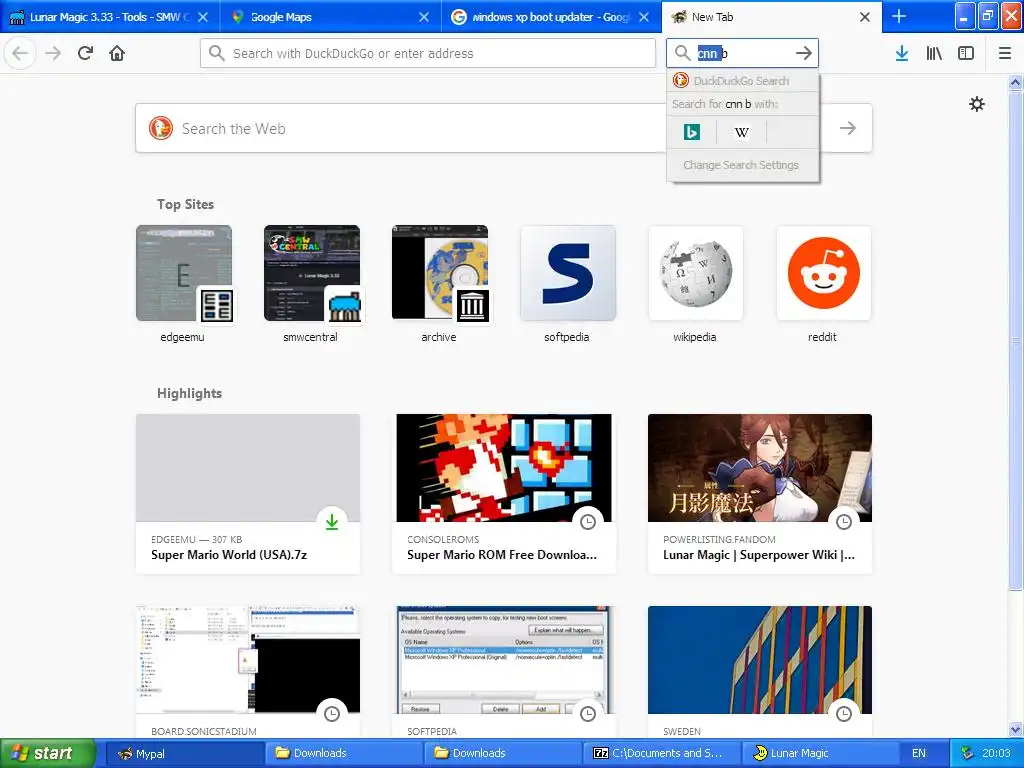
Task: Switch to Mypal taskbar button
Action: [184, 753]
